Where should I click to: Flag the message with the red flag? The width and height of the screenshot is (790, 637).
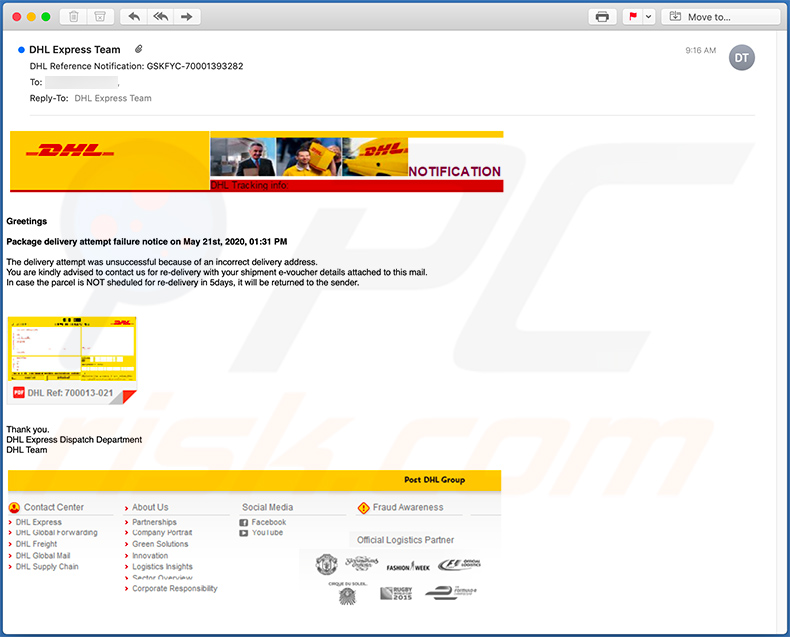pyautogui.click(x=633, y=17)
